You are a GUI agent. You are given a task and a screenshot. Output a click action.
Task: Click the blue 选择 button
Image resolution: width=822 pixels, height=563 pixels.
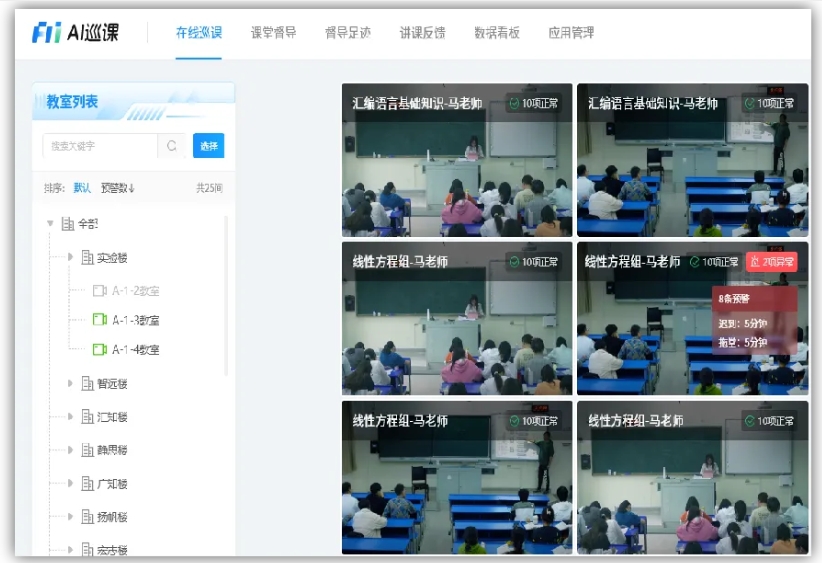click(x=208, y=146)
